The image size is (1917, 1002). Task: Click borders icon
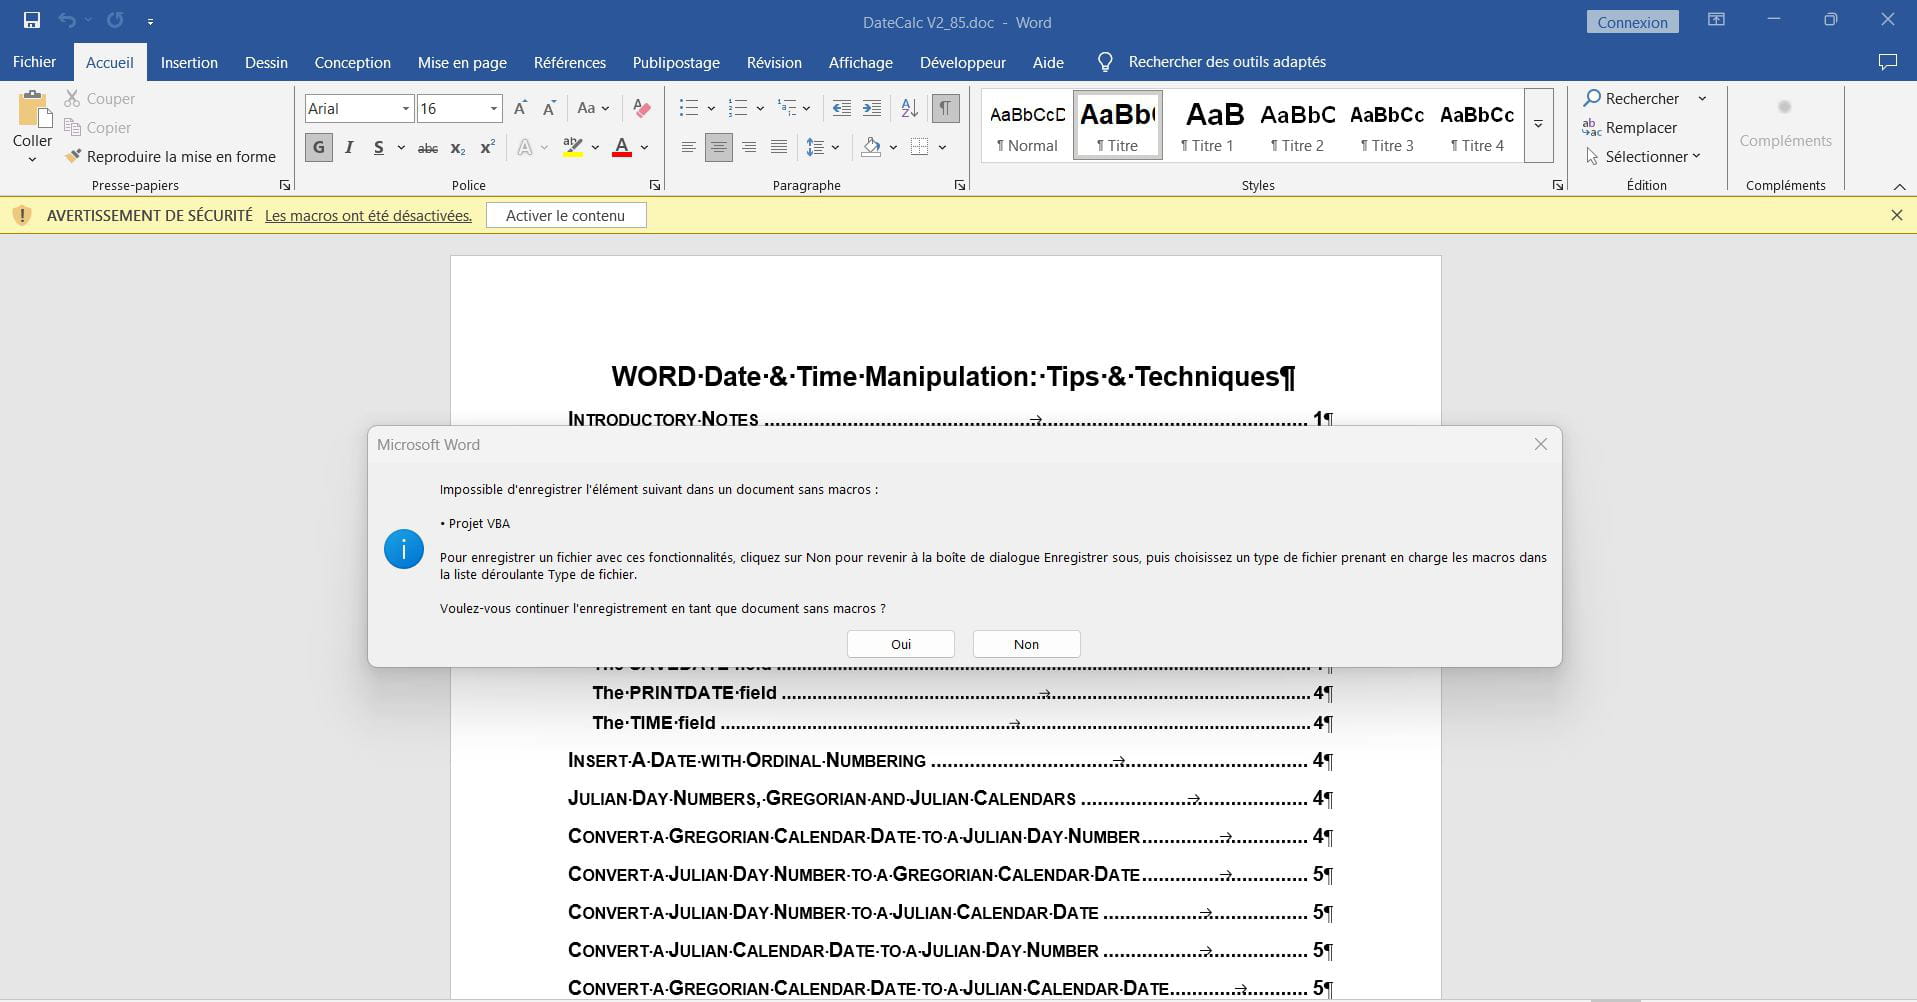(x=920, y=147)
